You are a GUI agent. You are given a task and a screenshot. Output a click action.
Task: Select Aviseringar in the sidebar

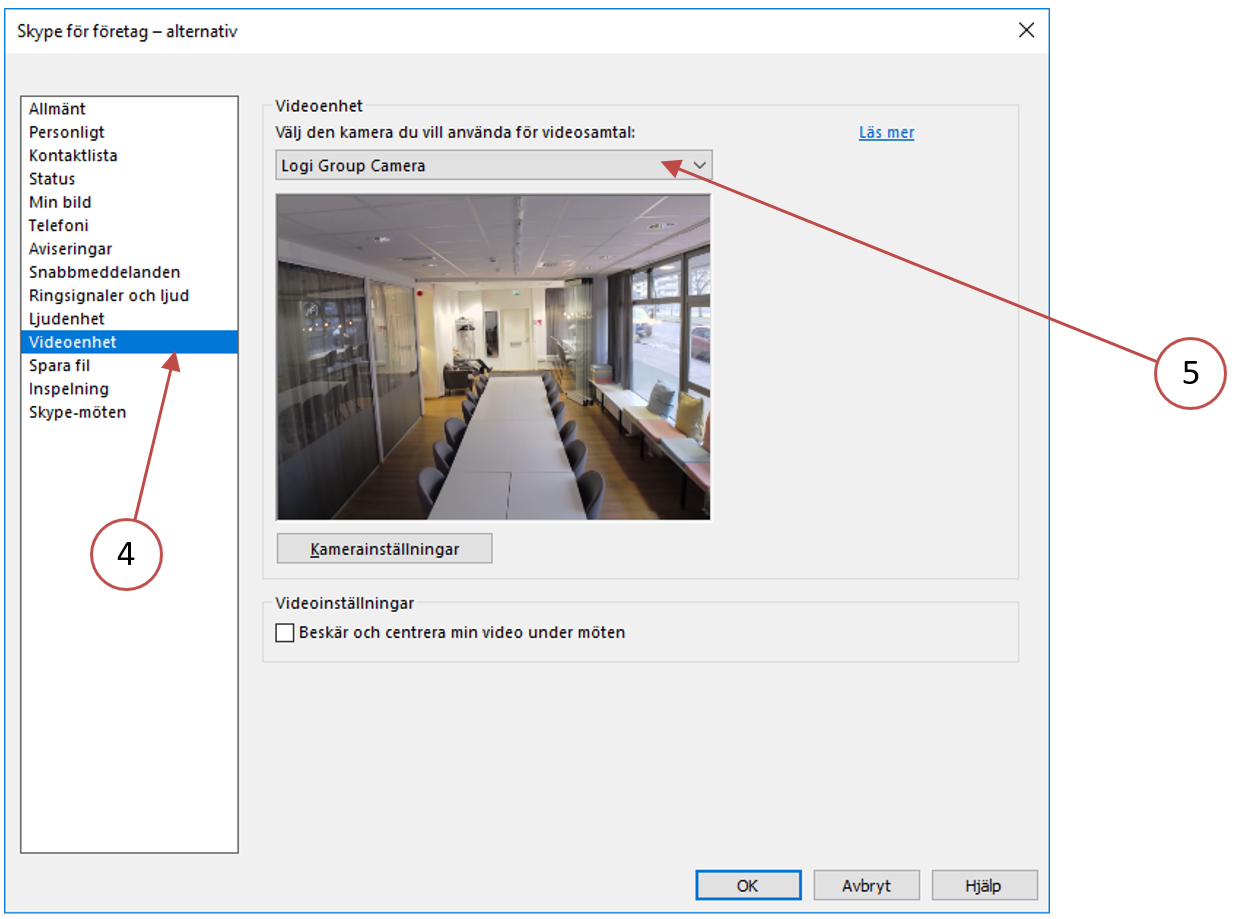[x=70, y=249]
